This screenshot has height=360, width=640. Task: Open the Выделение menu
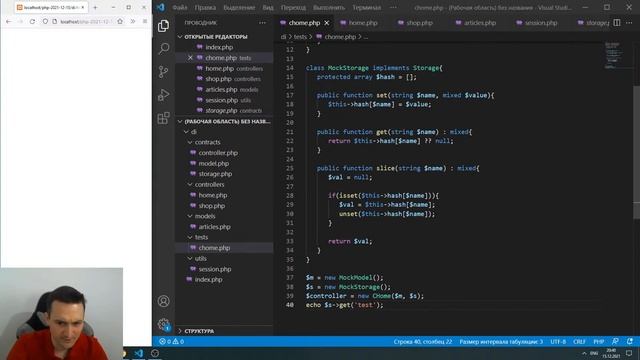239,7
